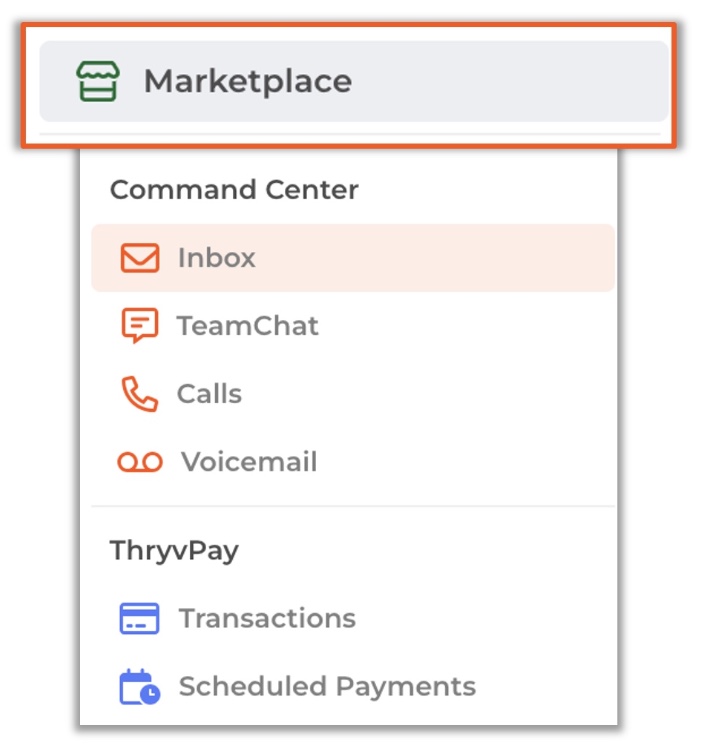Click thin divider line beneath Marketplace button

coord(350,134)
